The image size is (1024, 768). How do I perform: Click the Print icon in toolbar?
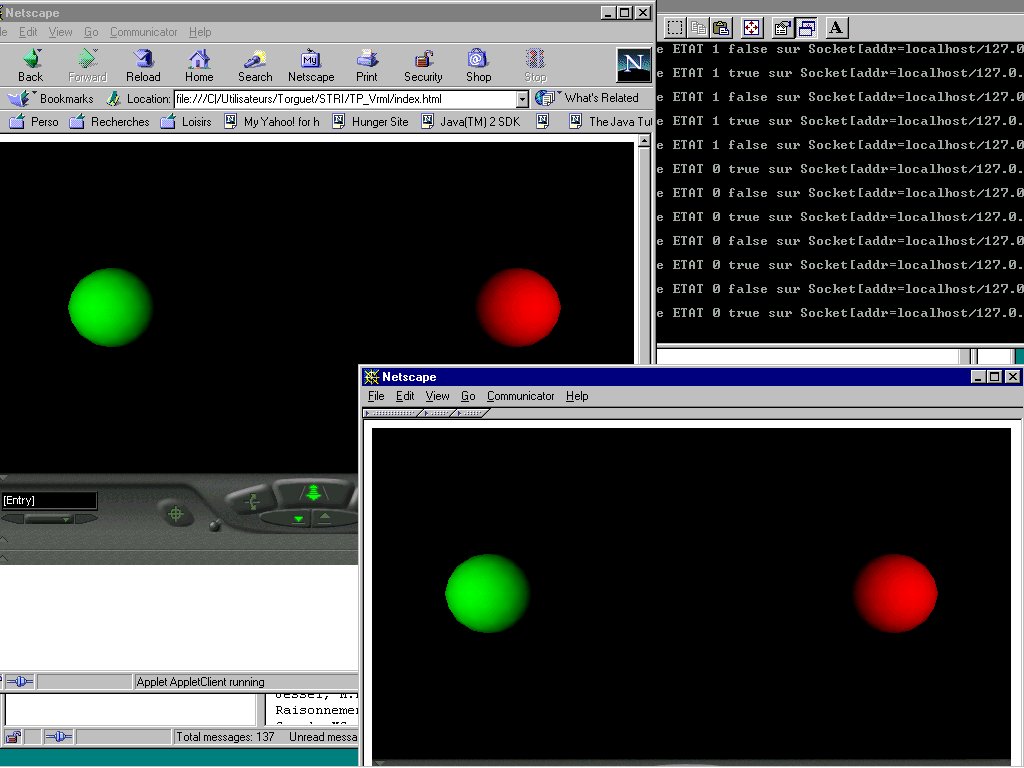(367, 65)
